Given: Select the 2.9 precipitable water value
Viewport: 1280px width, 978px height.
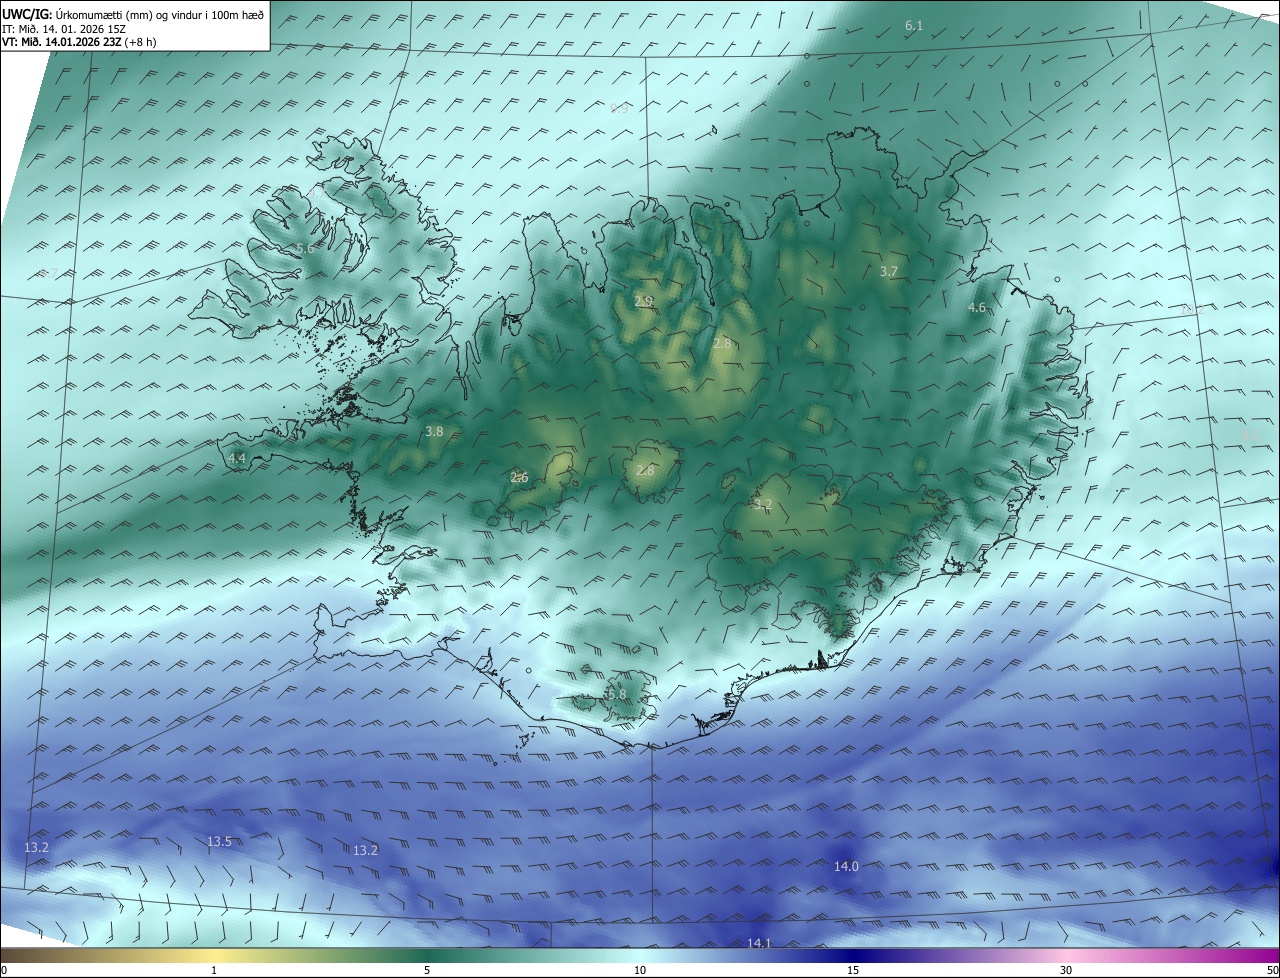Looking at the screenshot, I should (643, 301).
